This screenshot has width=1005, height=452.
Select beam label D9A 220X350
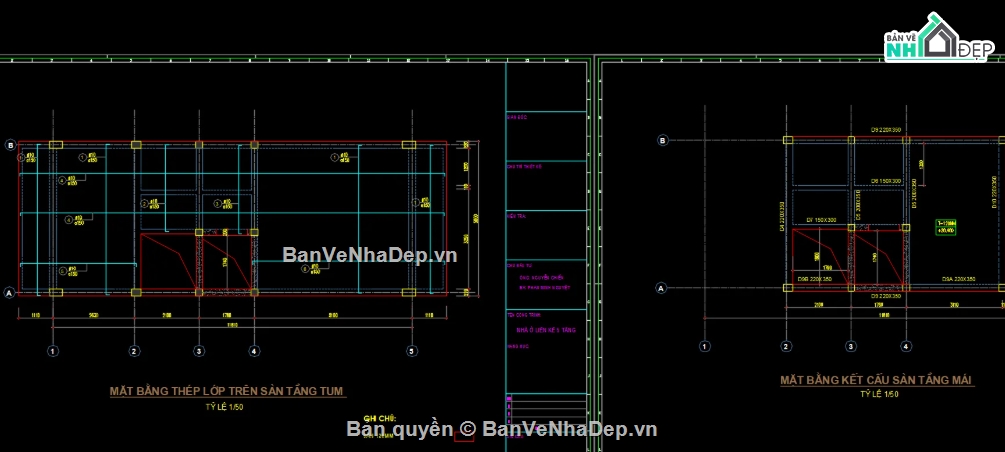[958, 280]
